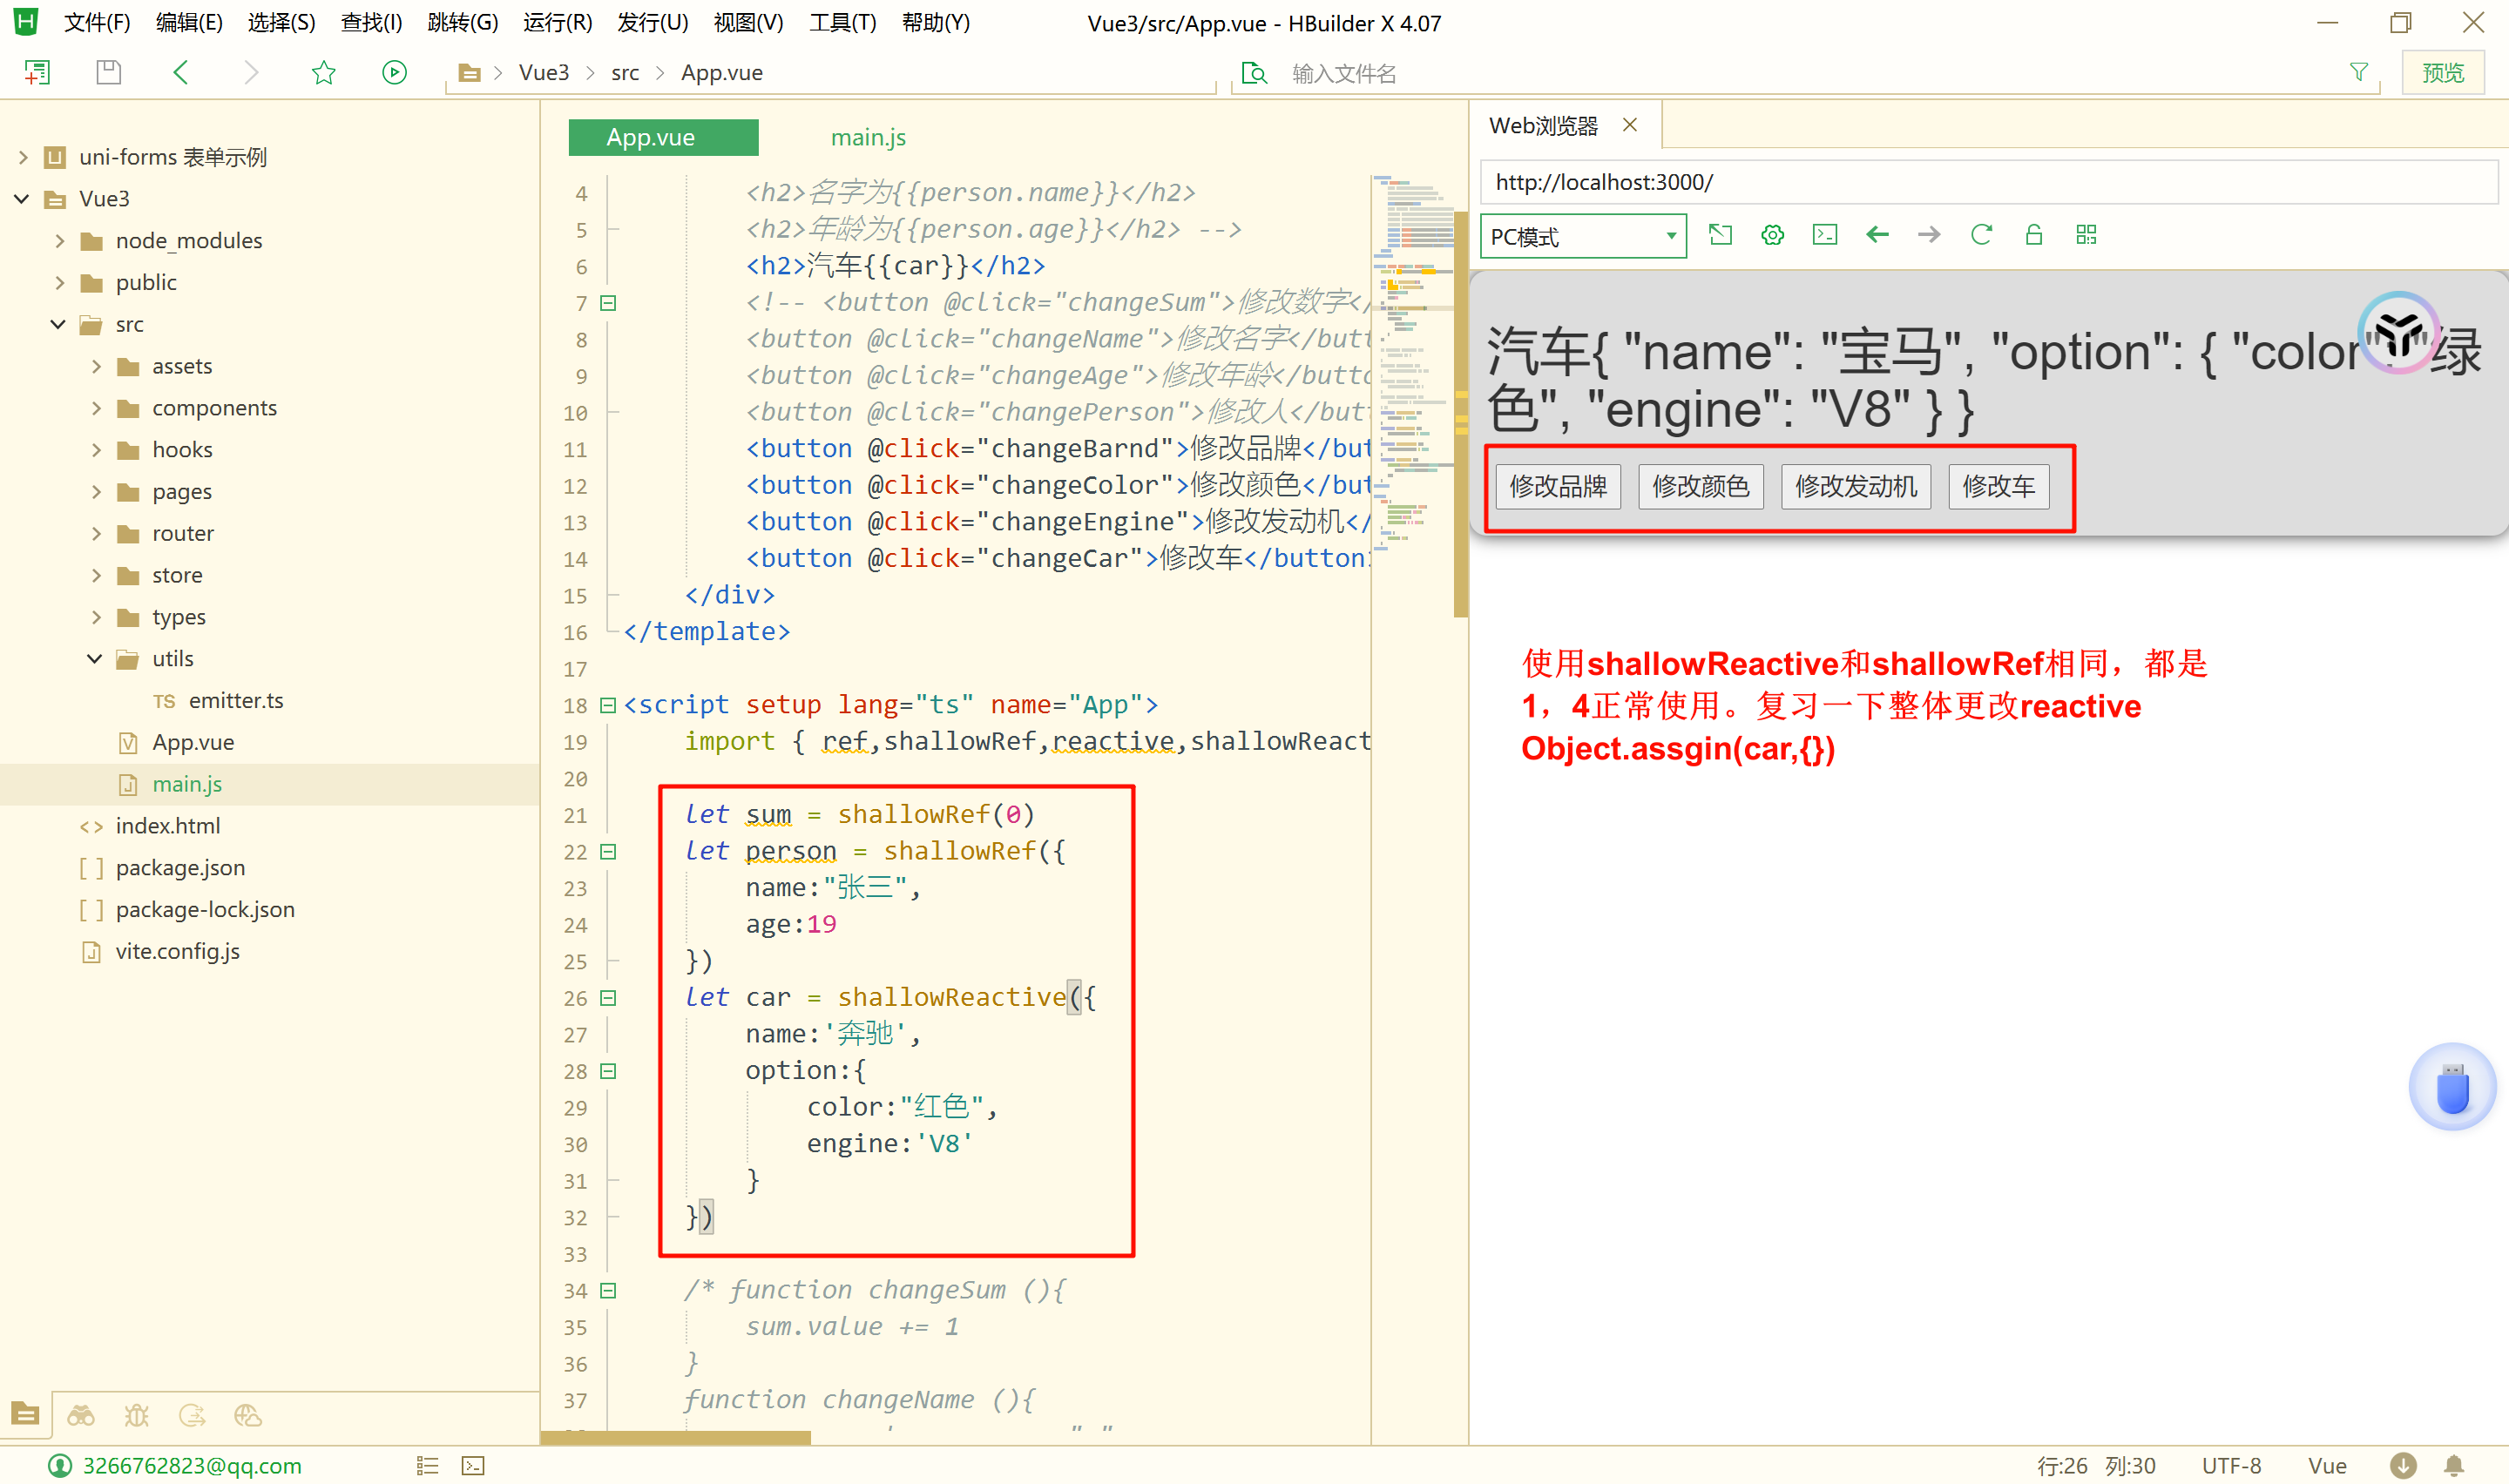Refresh the web browser preview

(x=1981, y=235)
